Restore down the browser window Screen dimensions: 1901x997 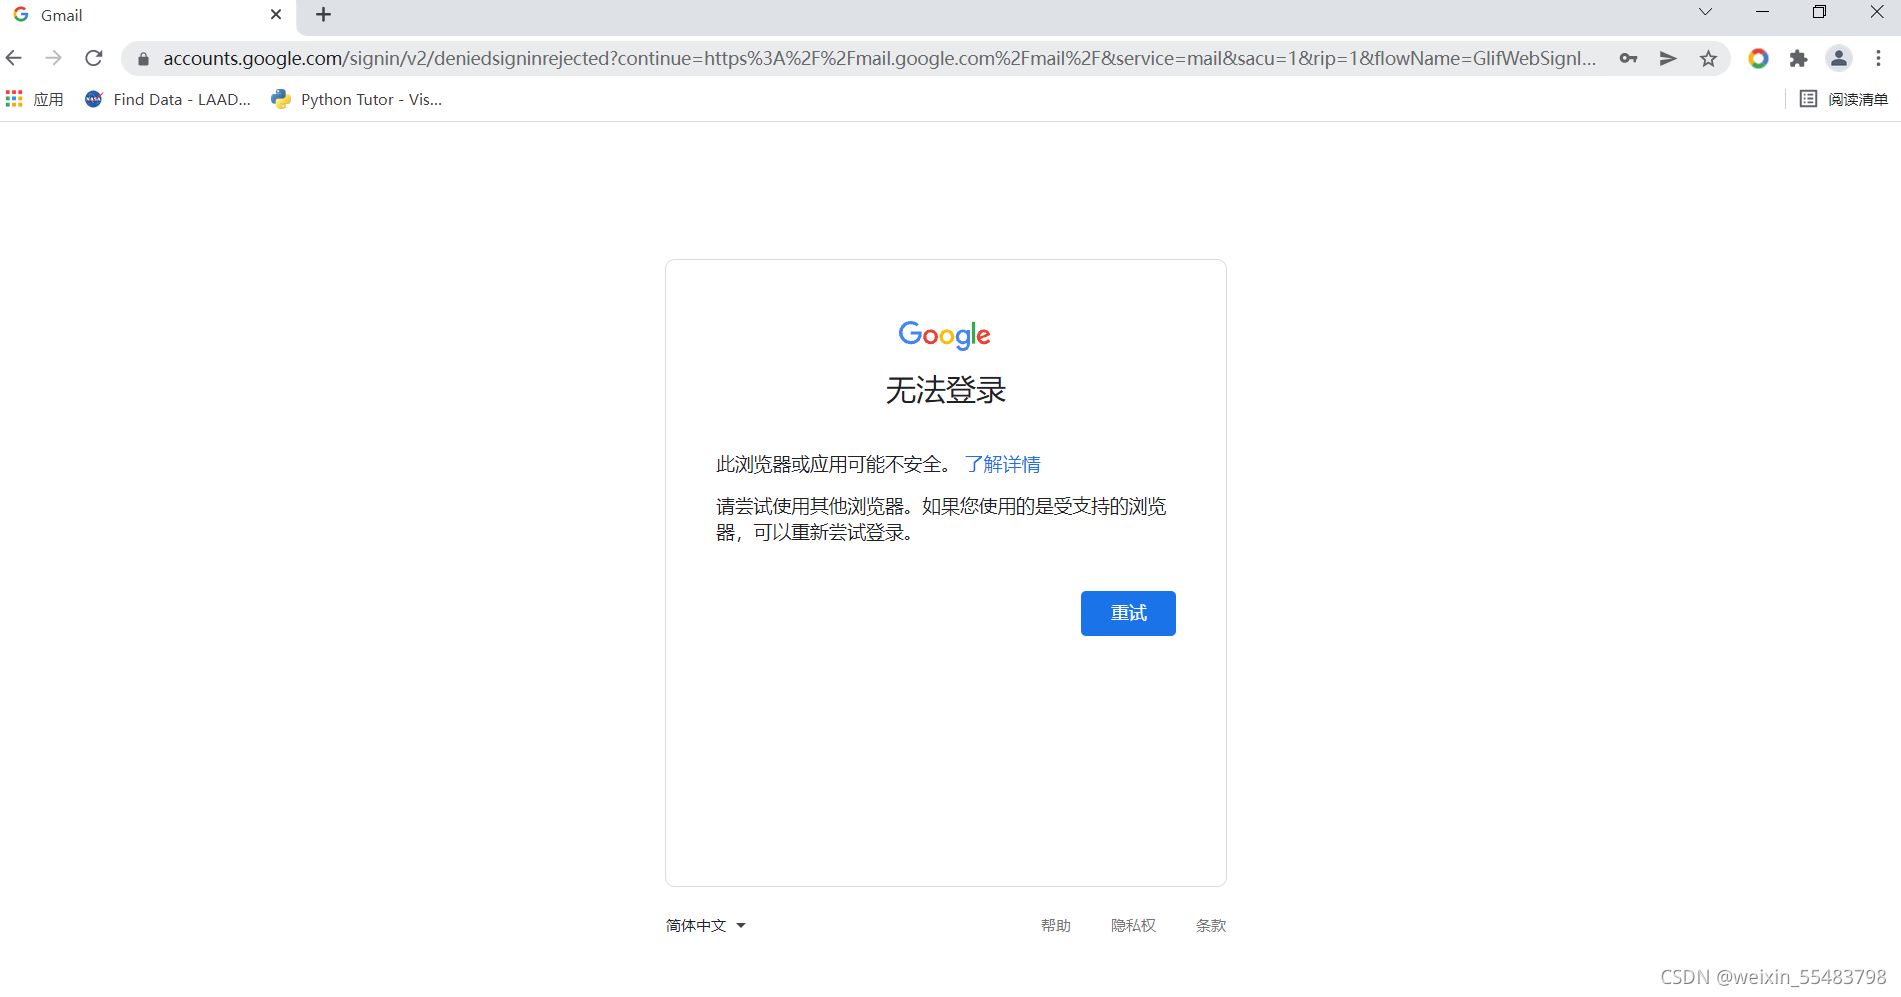coord(1819,12)
